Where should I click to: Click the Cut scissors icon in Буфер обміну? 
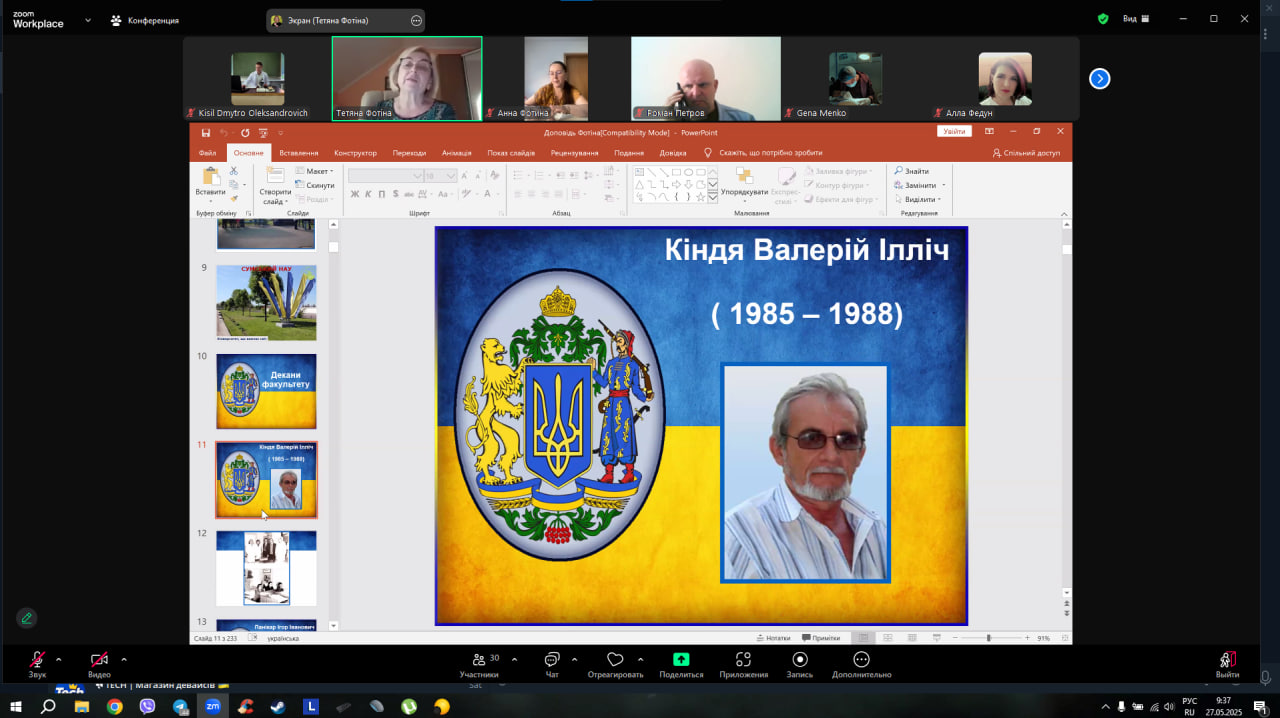click(234, 171)
